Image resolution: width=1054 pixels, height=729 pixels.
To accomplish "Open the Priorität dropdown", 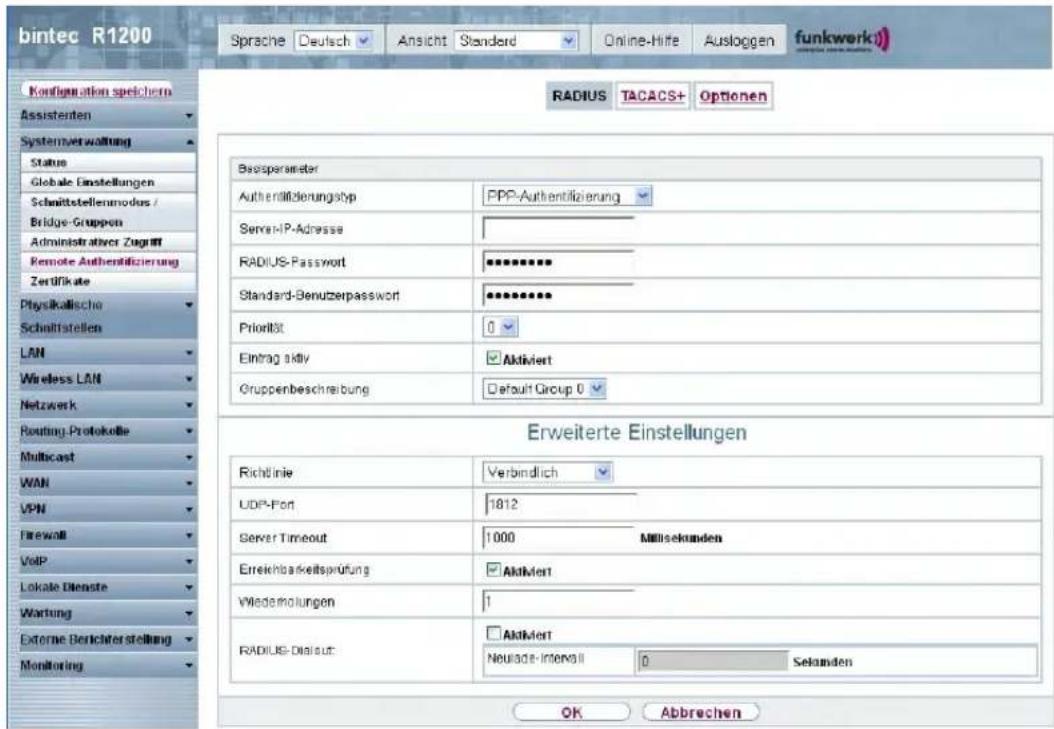I will click(x=501, y=327).
